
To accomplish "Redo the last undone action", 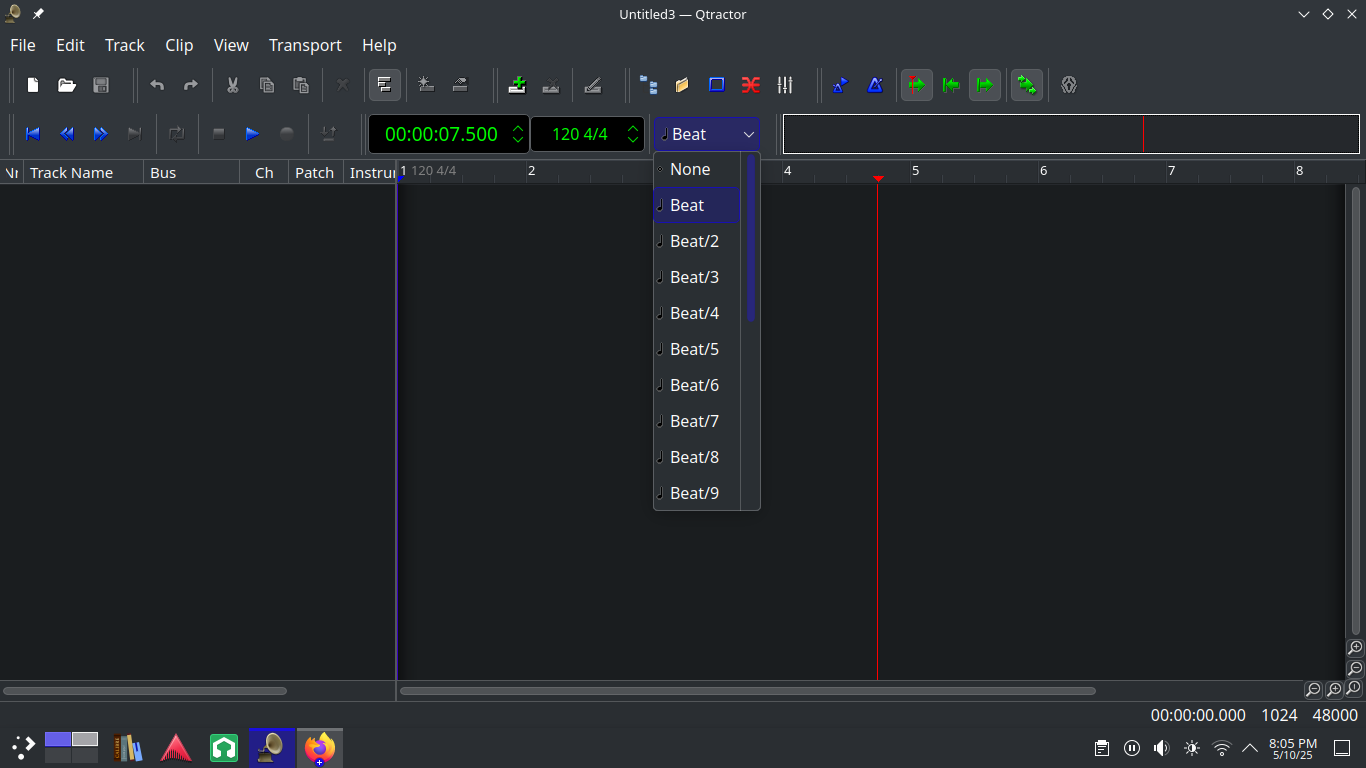I will [191, 85].
